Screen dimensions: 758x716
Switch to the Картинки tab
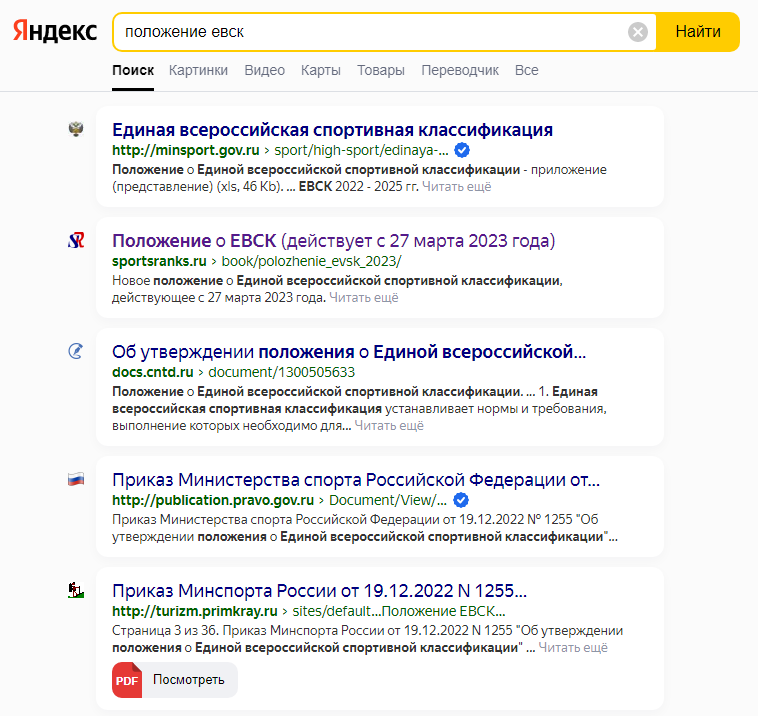coord(198,70)
